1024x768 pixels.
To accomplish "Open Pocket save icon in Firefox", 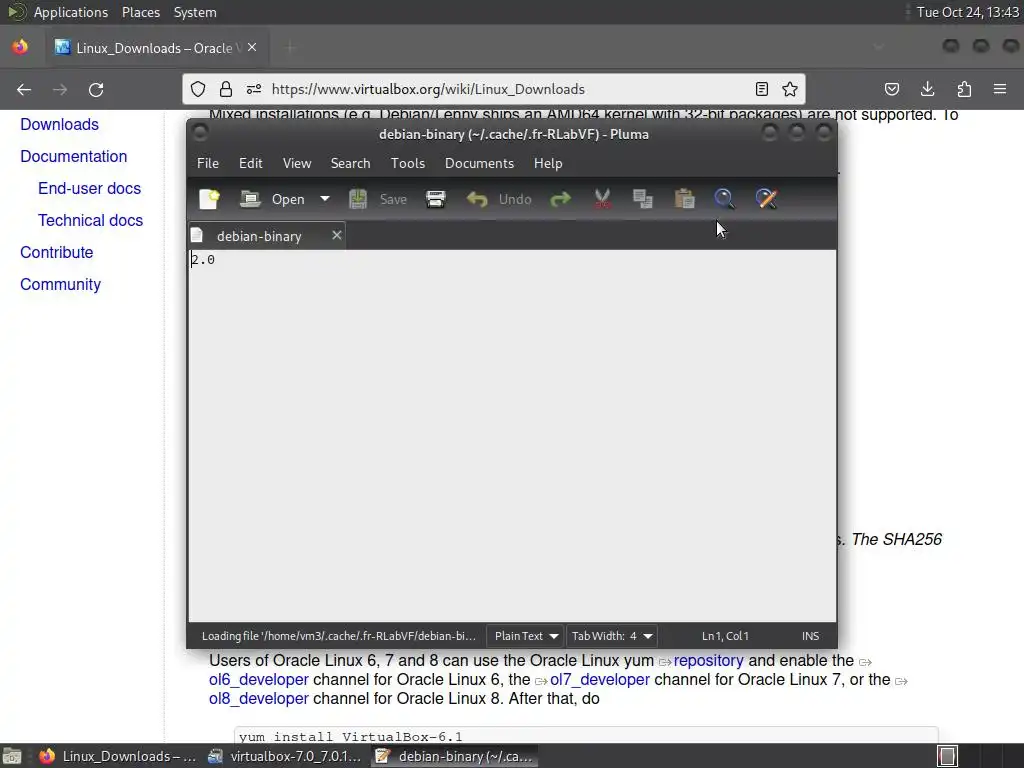I will coord(891,89).
